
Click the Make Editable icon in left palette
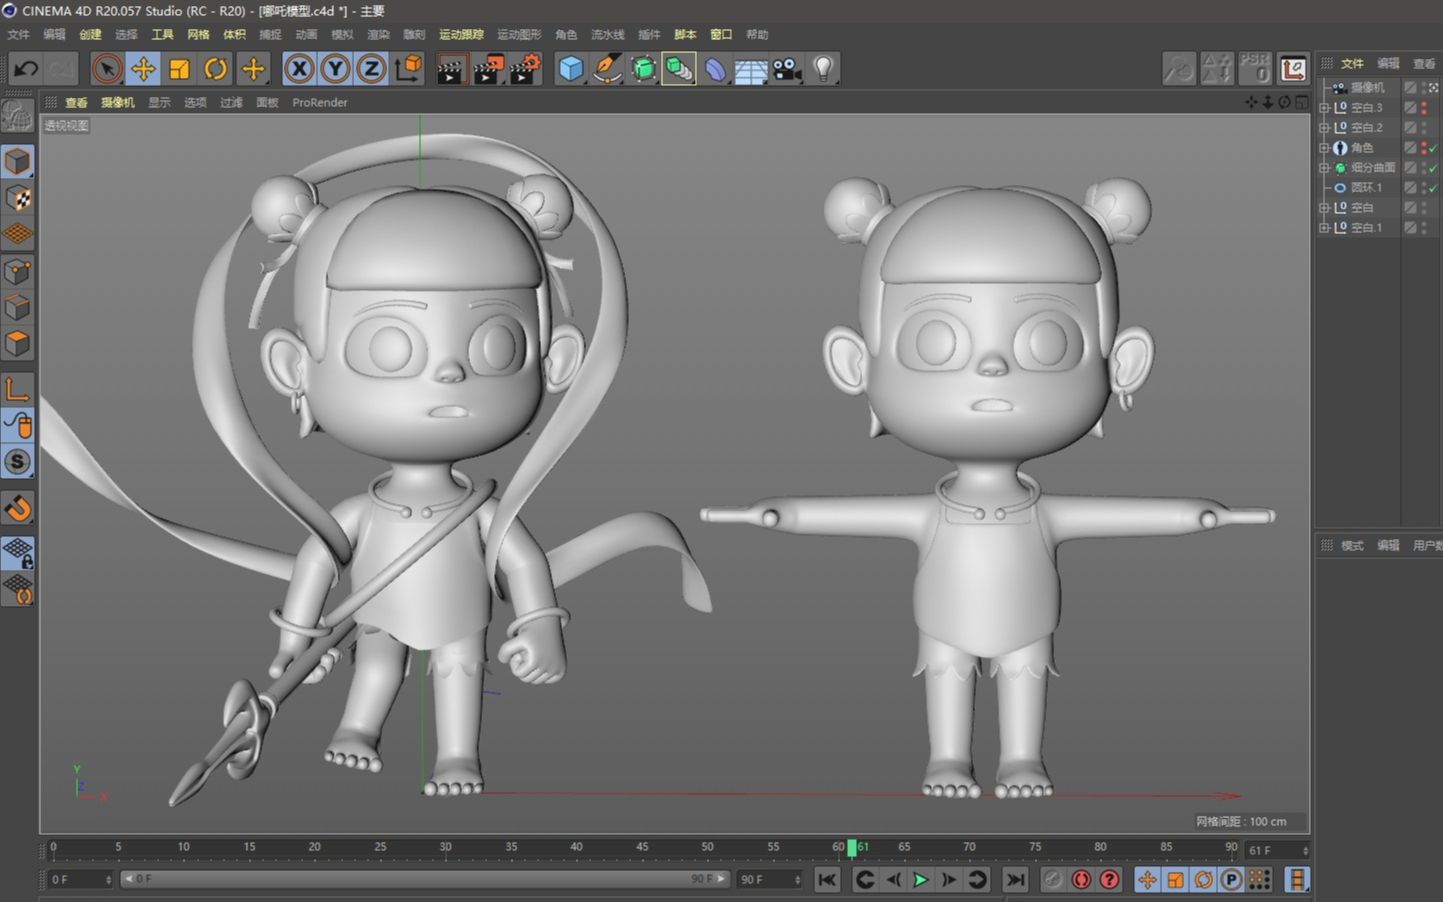pos(17,116)
